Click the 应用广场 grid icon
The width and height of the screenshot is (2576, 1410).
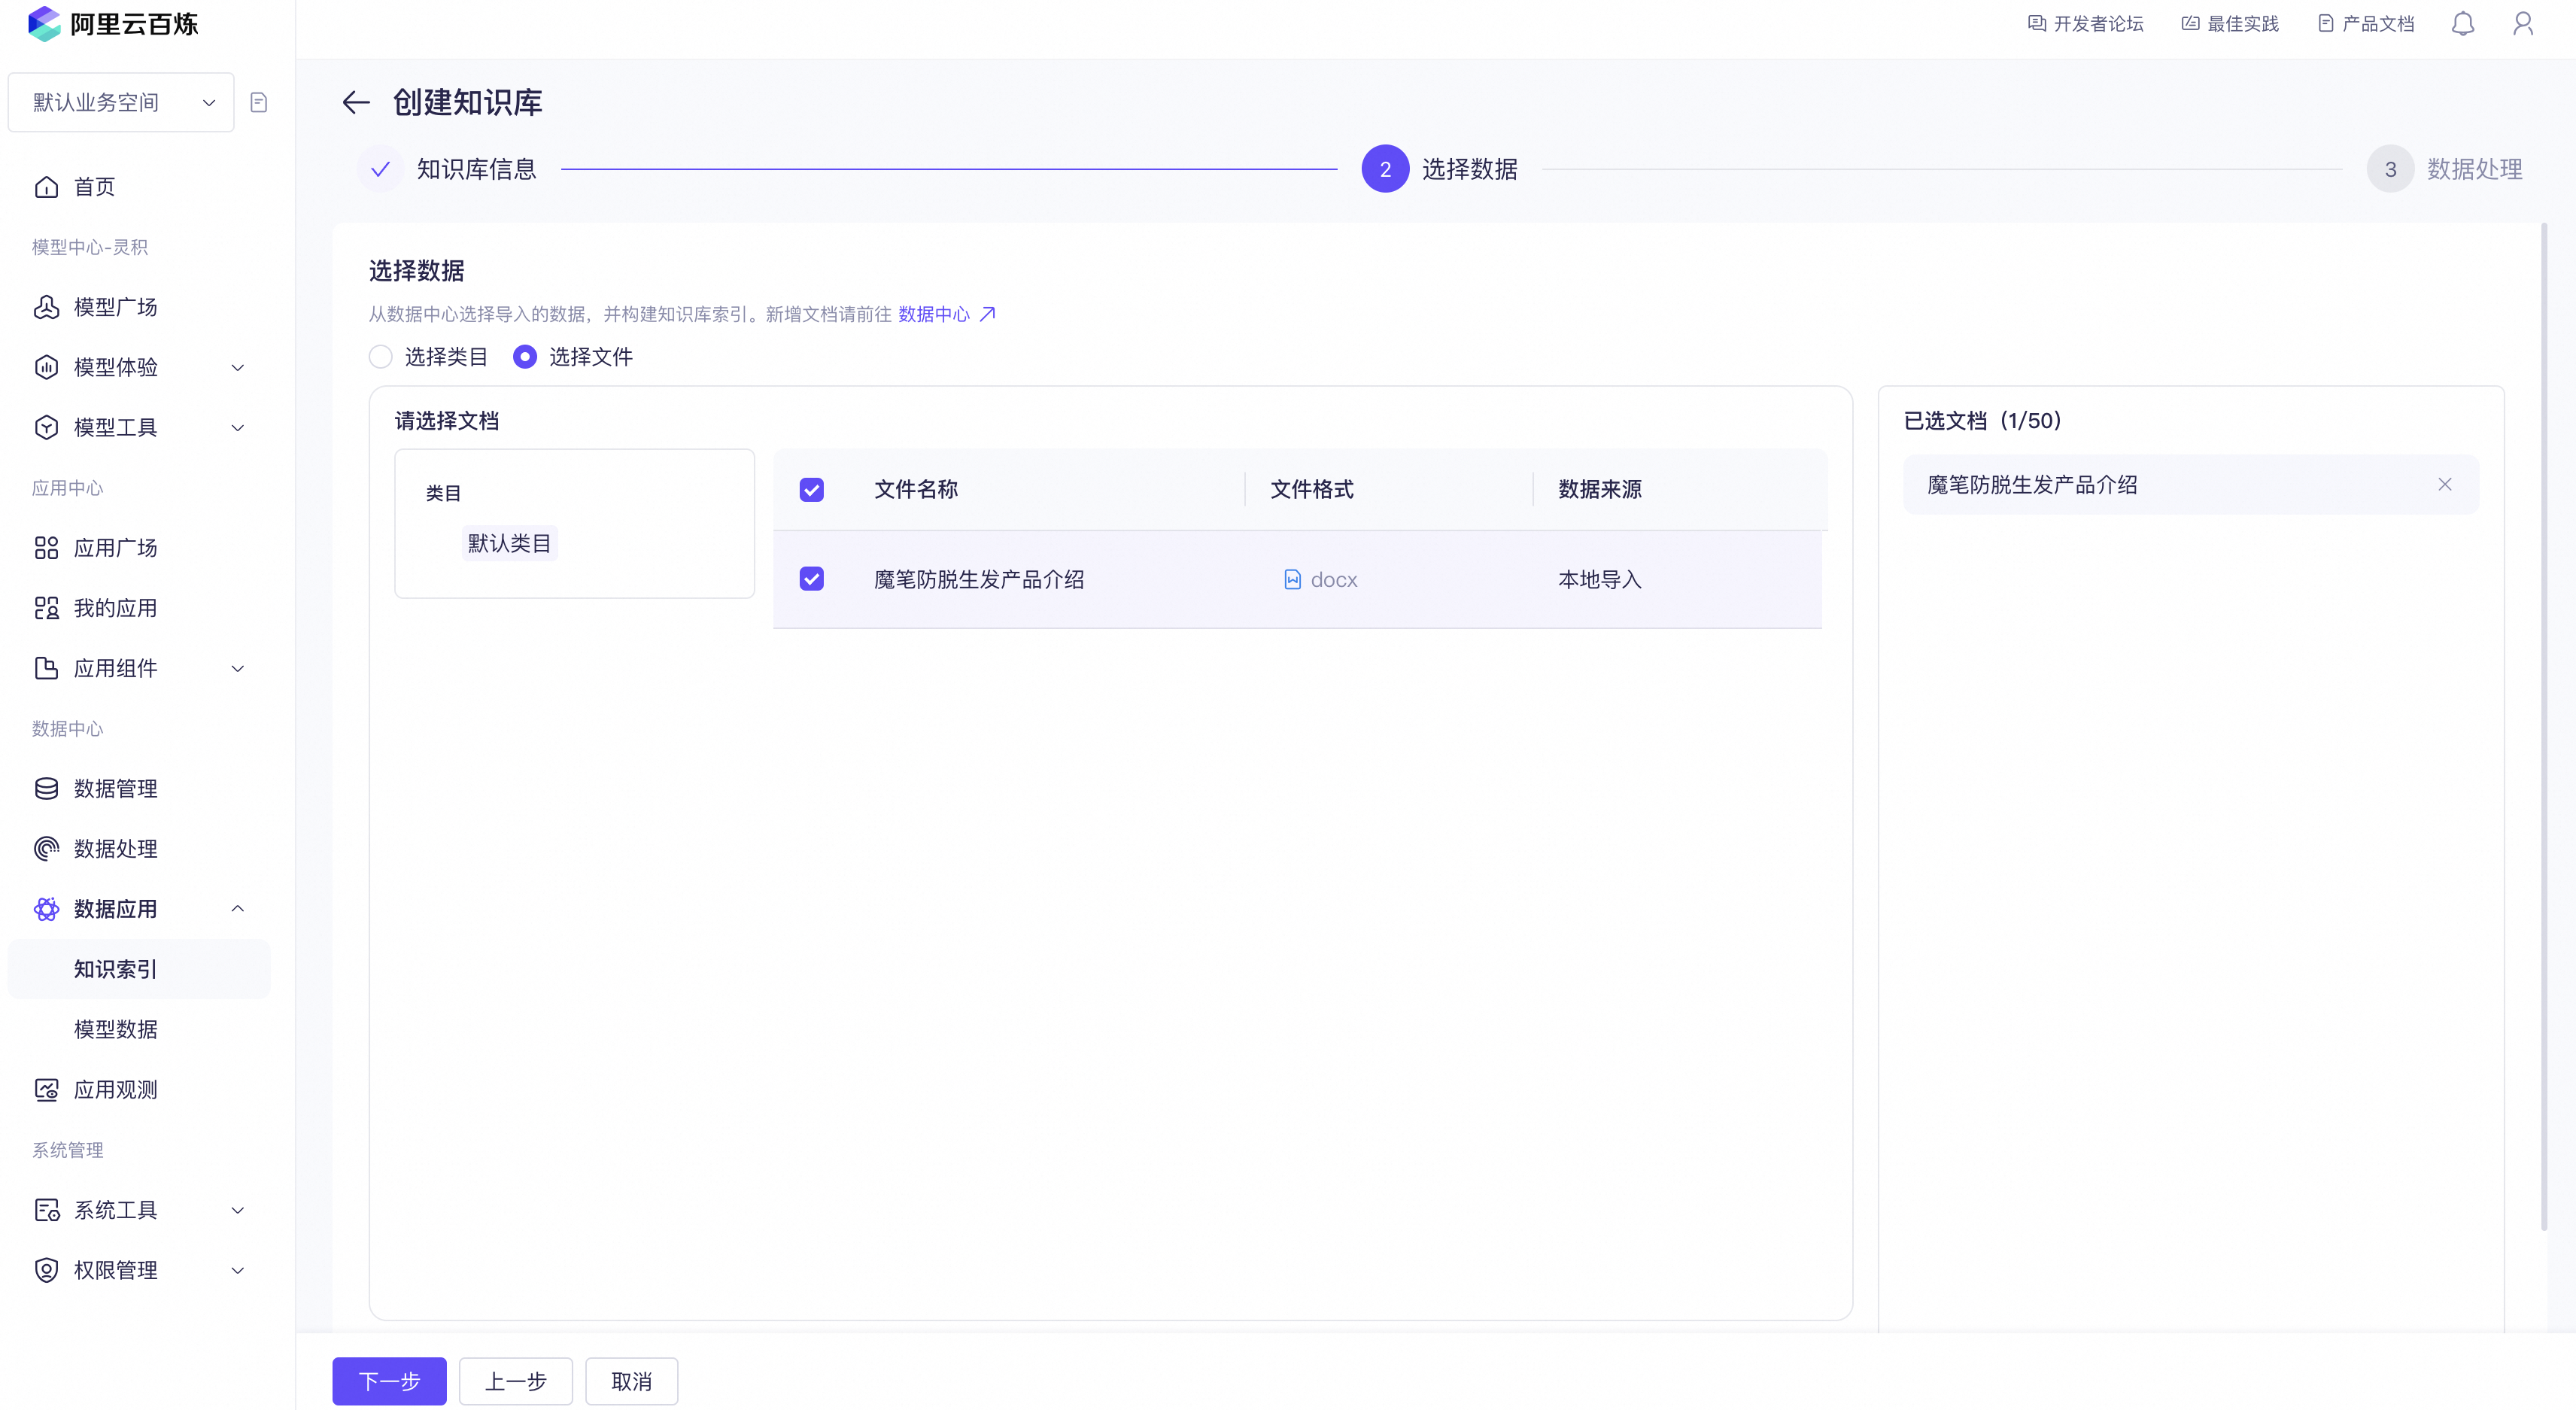pyautogui.click(x=46, y=548)
